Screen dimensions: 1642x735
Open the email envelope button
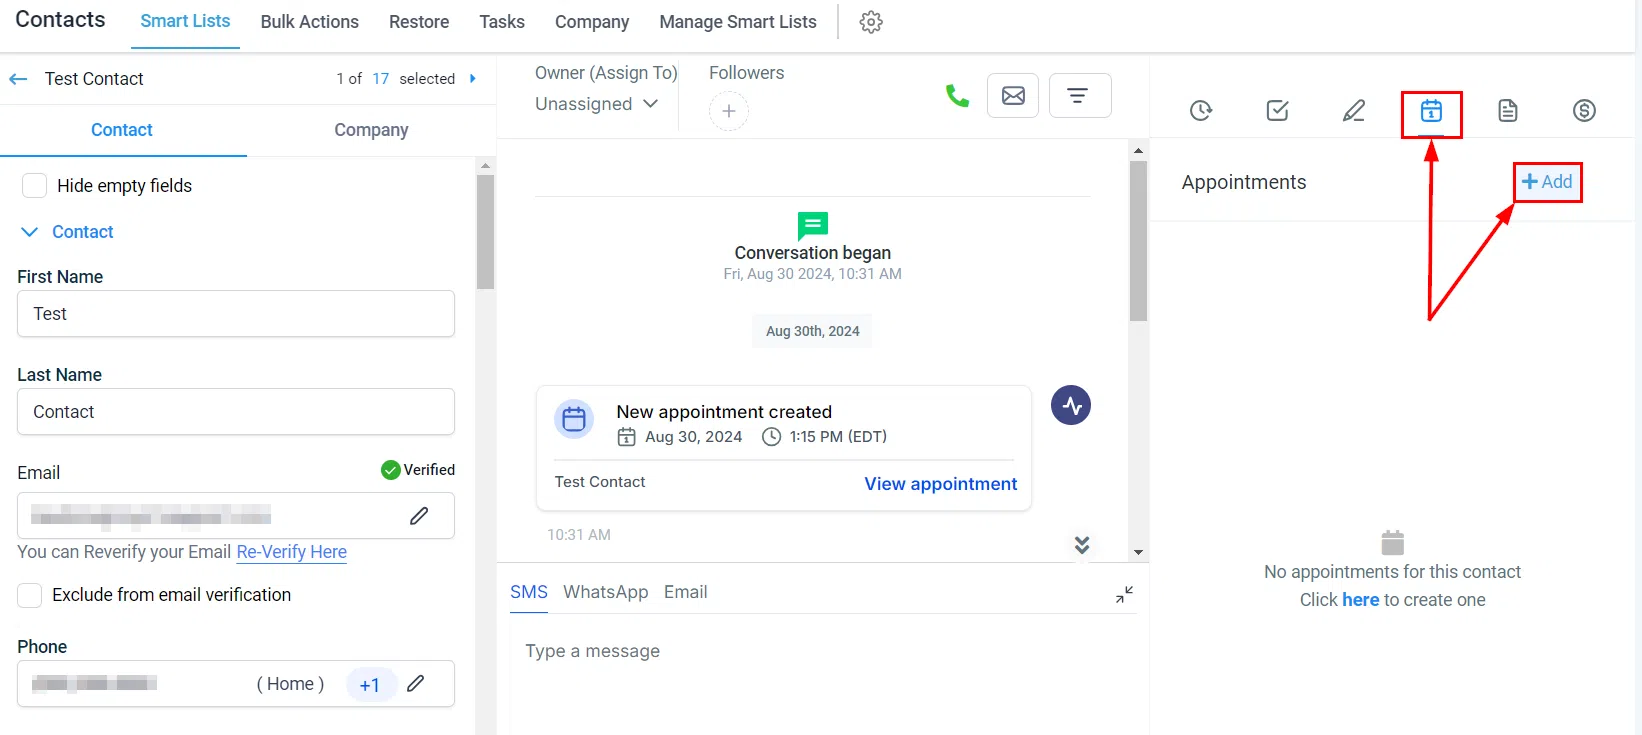click(1013, 96)
